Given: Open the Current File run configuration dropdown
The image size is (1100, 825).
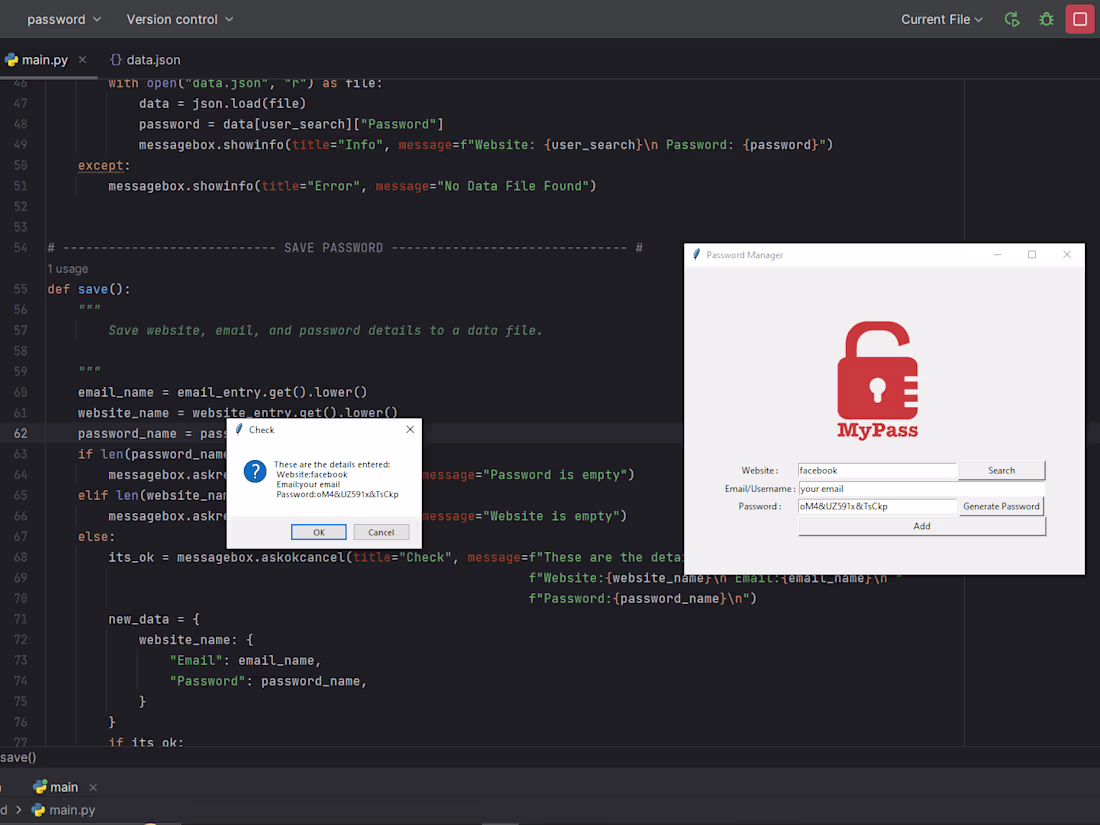Looking at the screenshot, I should click(938, 18).
